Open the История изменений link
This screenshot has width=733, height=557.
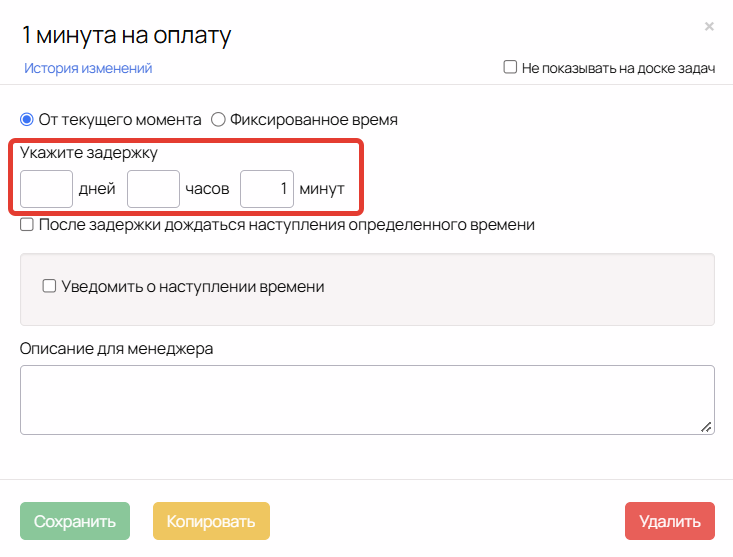click(x=88, y=68)
